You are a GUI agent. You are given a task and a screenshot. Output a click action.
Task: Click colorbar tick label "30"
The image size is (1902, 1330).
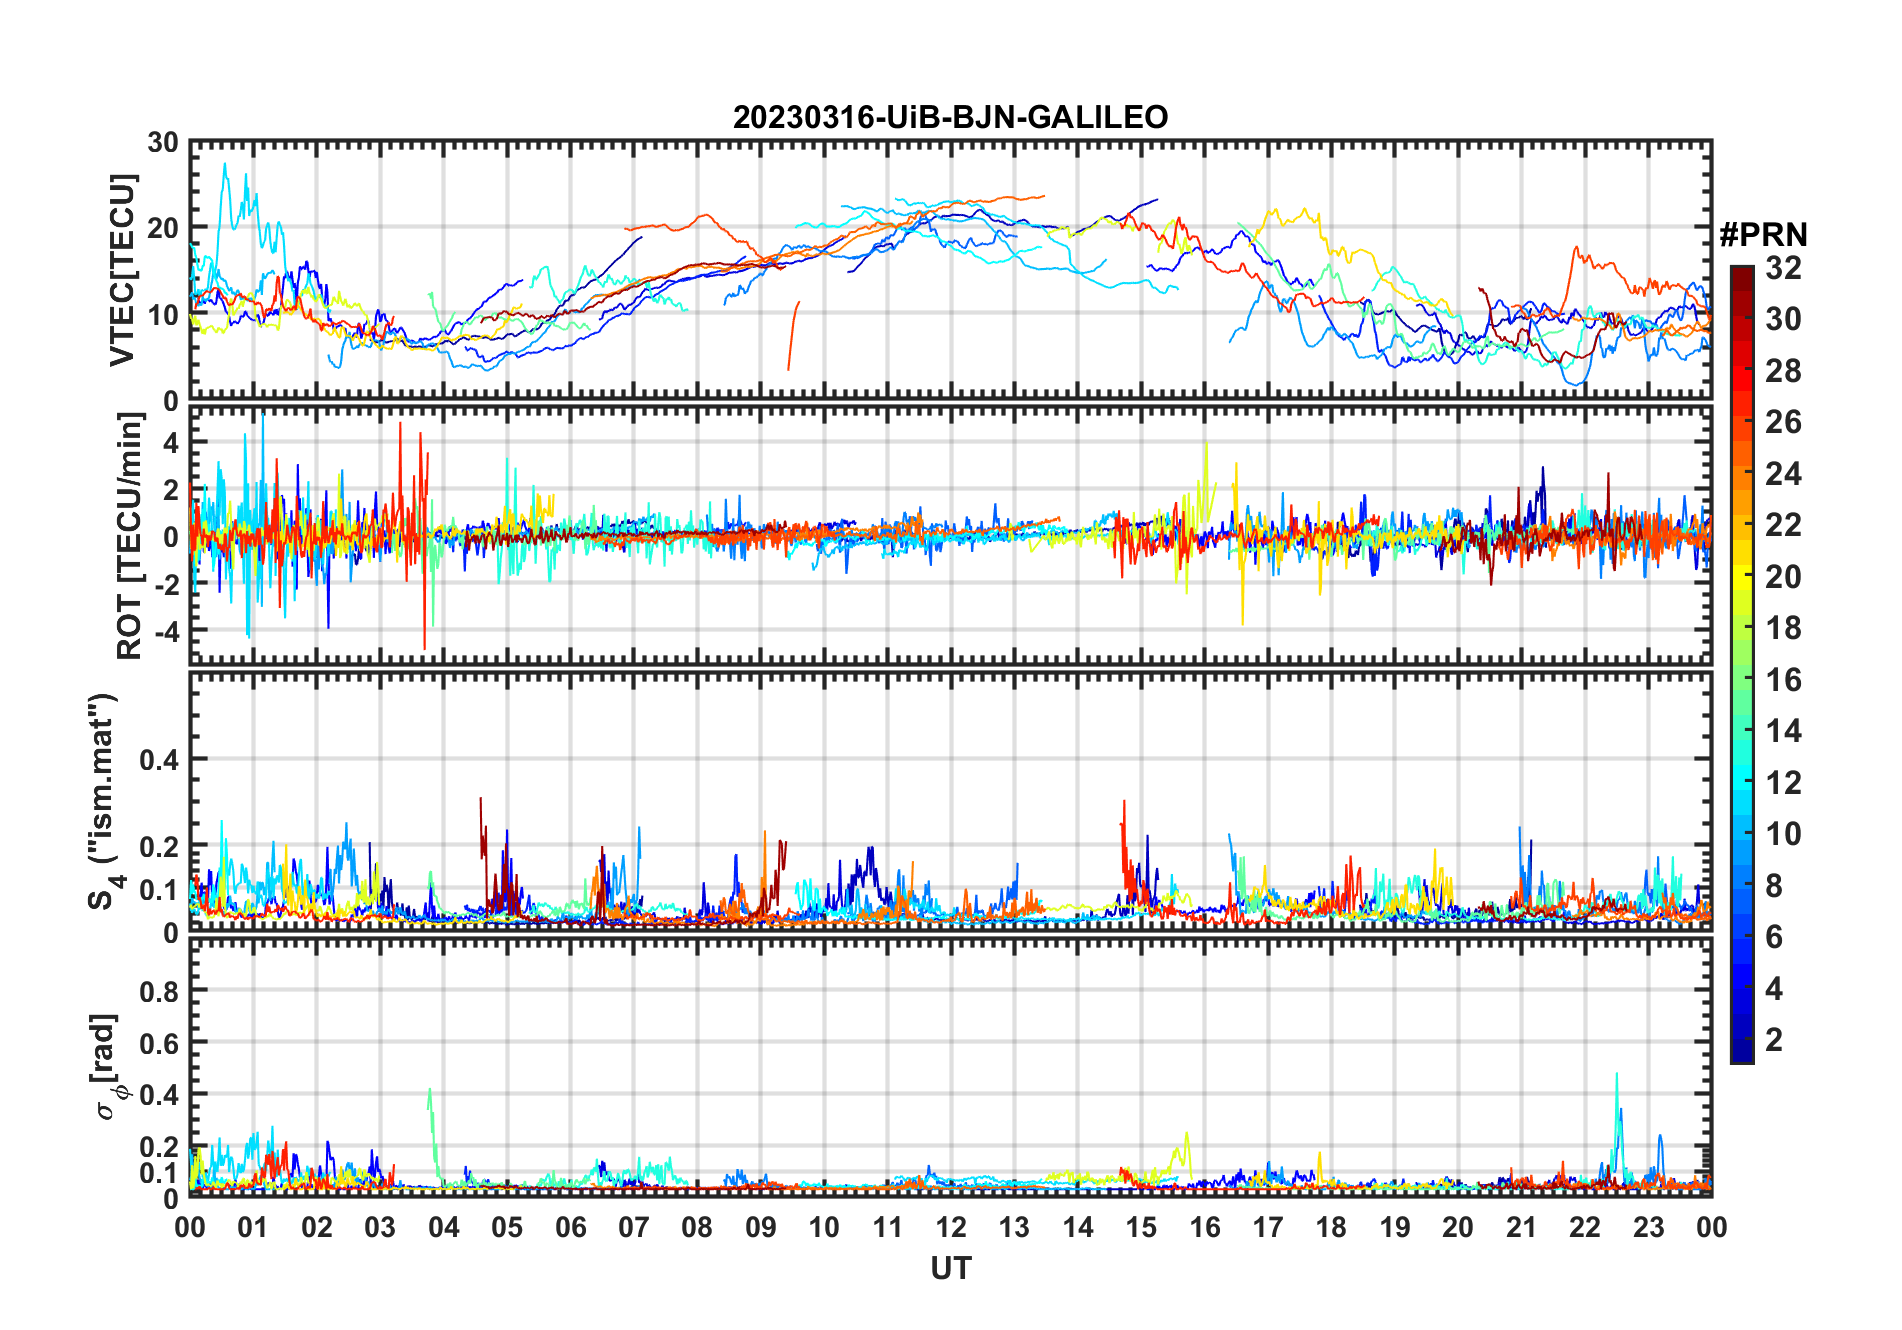click(1783, 319)
